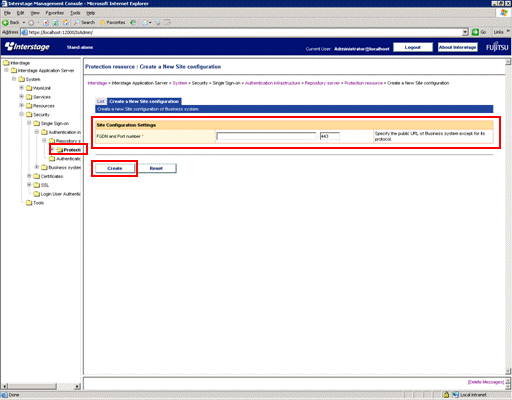
Task: Open the Help menu
Action: [x=91, y=13]
